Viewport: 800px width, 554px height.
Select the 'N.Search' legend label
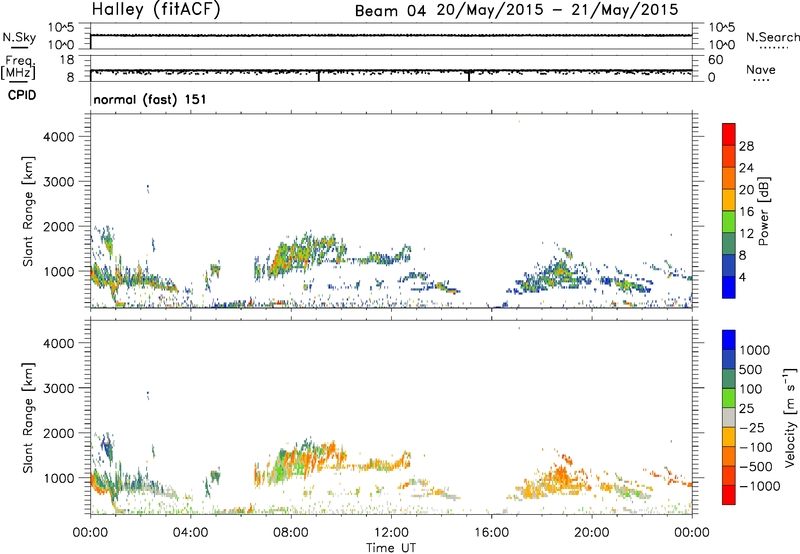(x=773, y=37)
